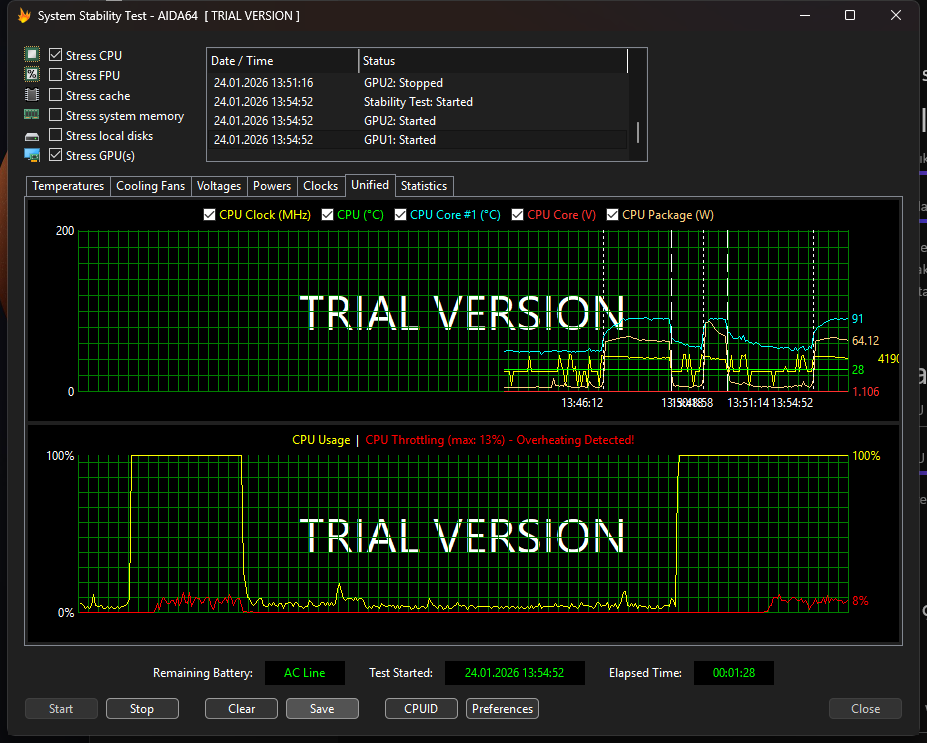Click the Stress CPU processor icon
Viewport: 927px width, 743px height.
point(31,55)
